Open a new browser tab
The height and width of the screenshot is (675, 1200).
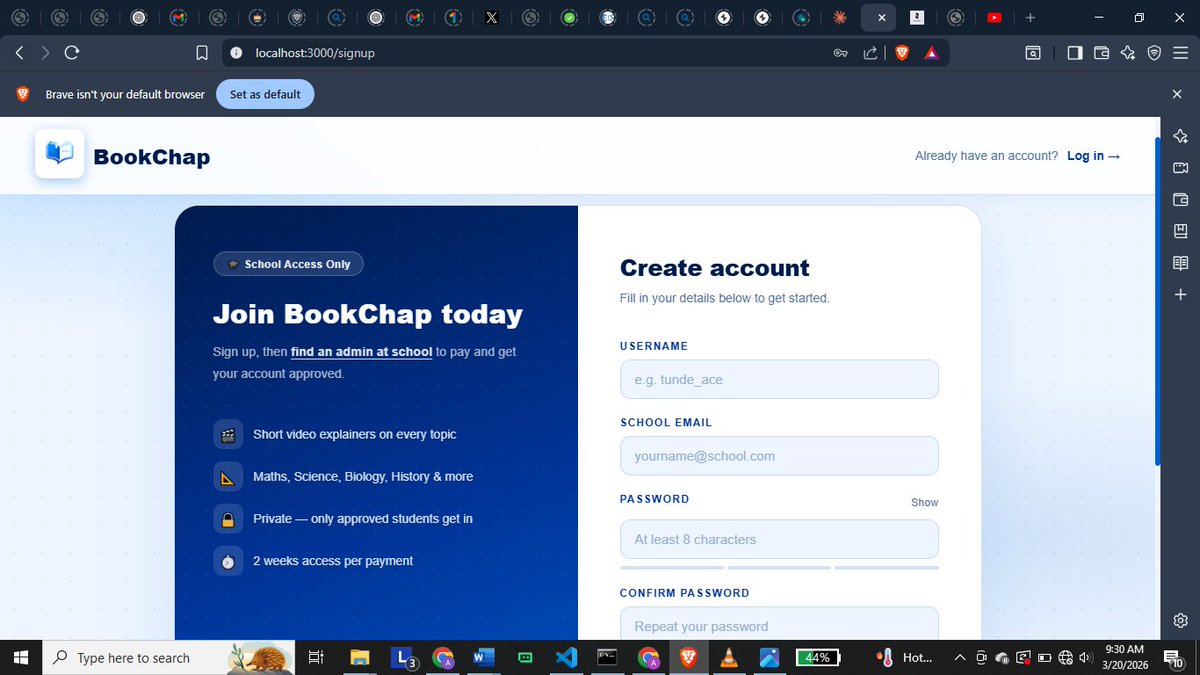(x=1030, y=17)
